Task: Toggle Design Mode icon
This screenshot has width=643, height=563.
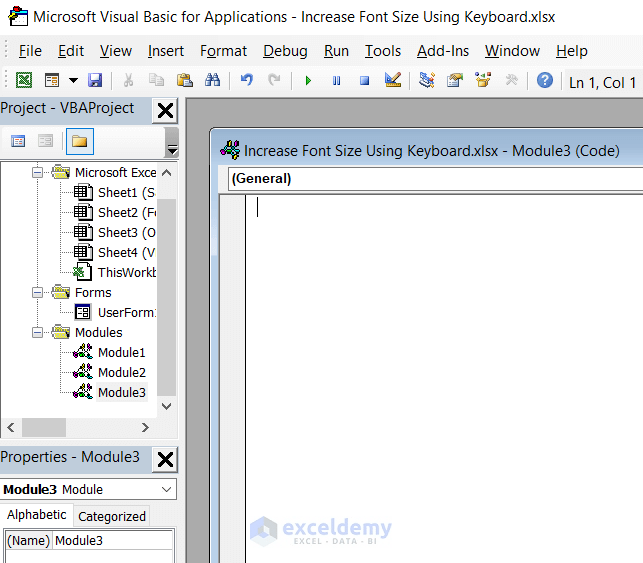Action: pyautogui.click(x=393, y=80)
